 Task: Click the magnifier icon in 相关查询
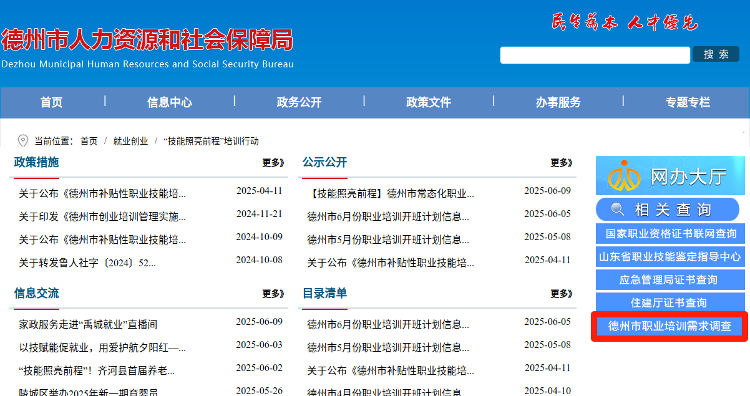618,209
